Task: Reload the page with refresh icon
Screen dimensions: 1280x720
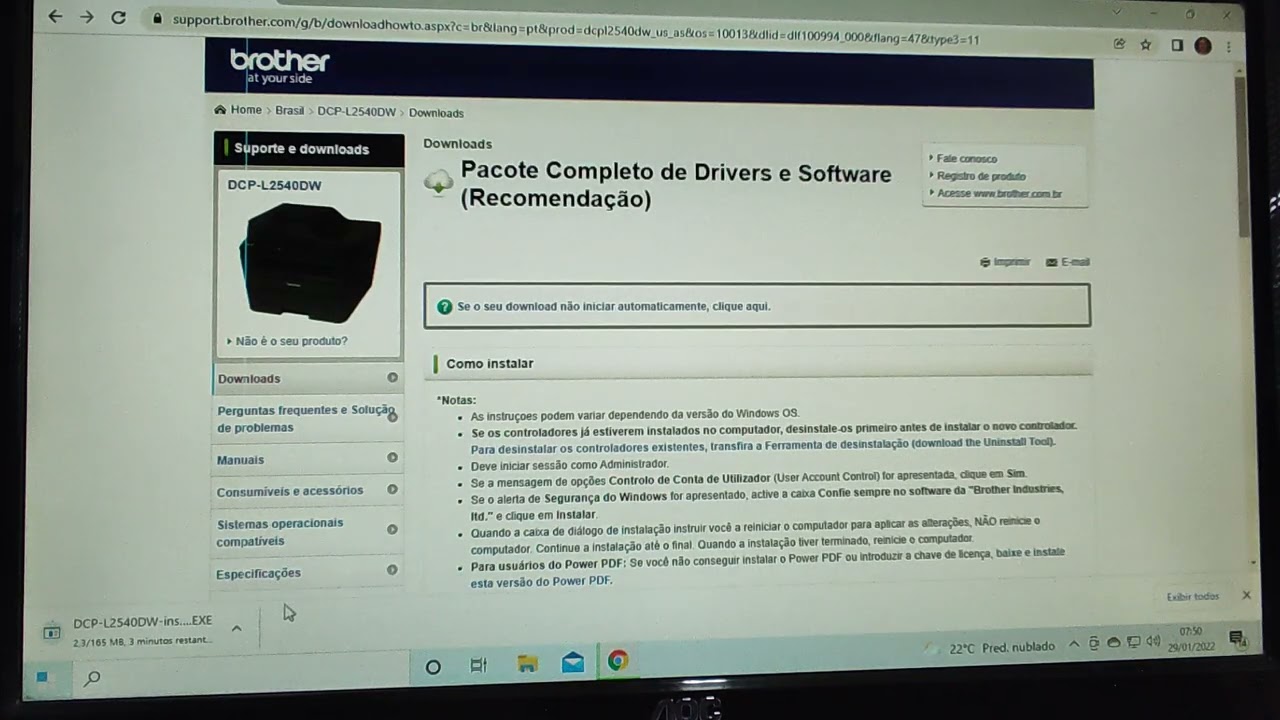Action: [x=118, y=17]
